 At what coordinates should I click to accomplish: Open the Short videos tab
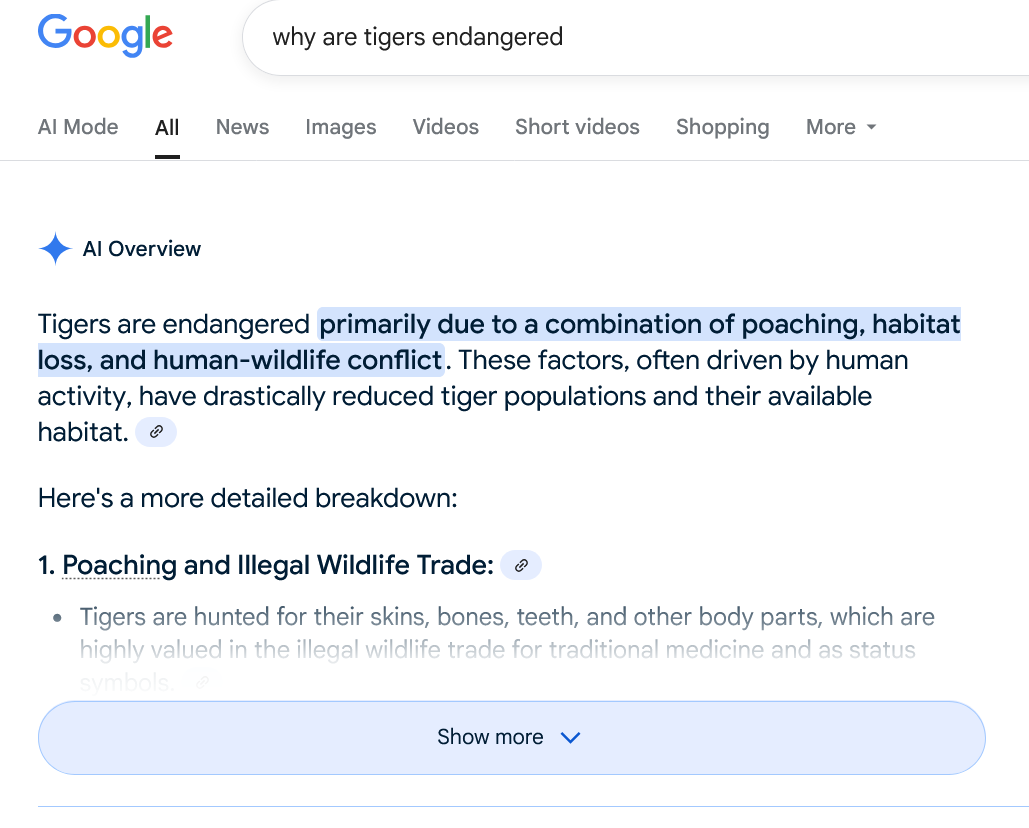578,127
